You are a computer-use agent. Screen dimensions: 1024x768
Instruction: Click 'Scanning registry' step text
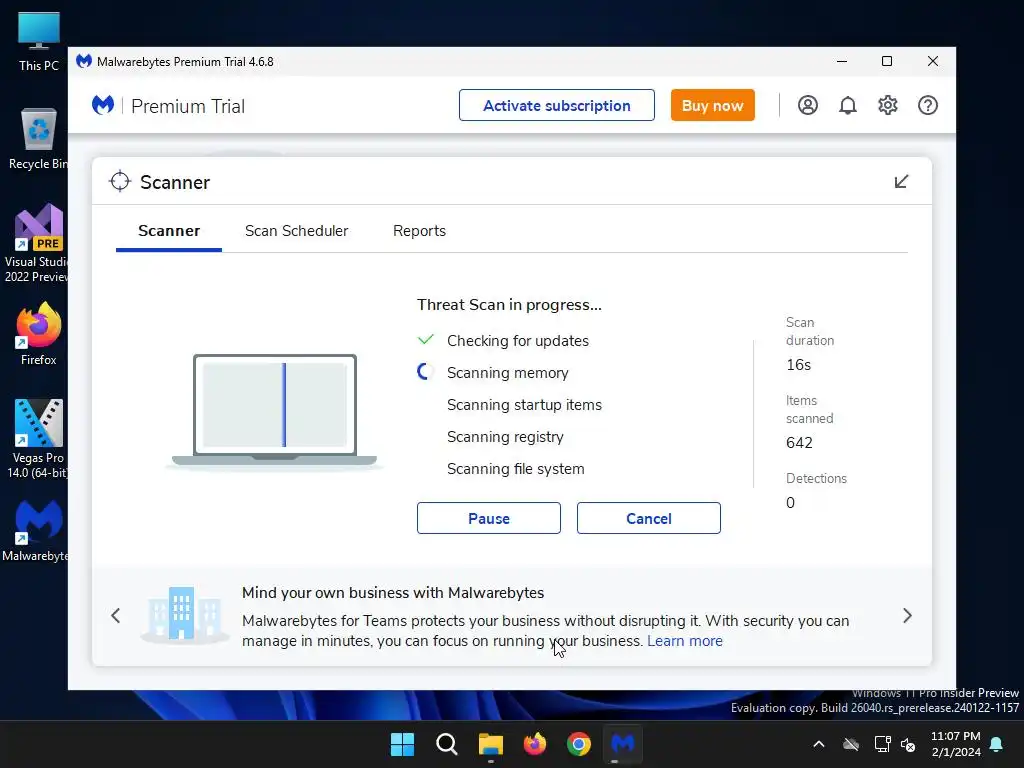pos(505,437)
